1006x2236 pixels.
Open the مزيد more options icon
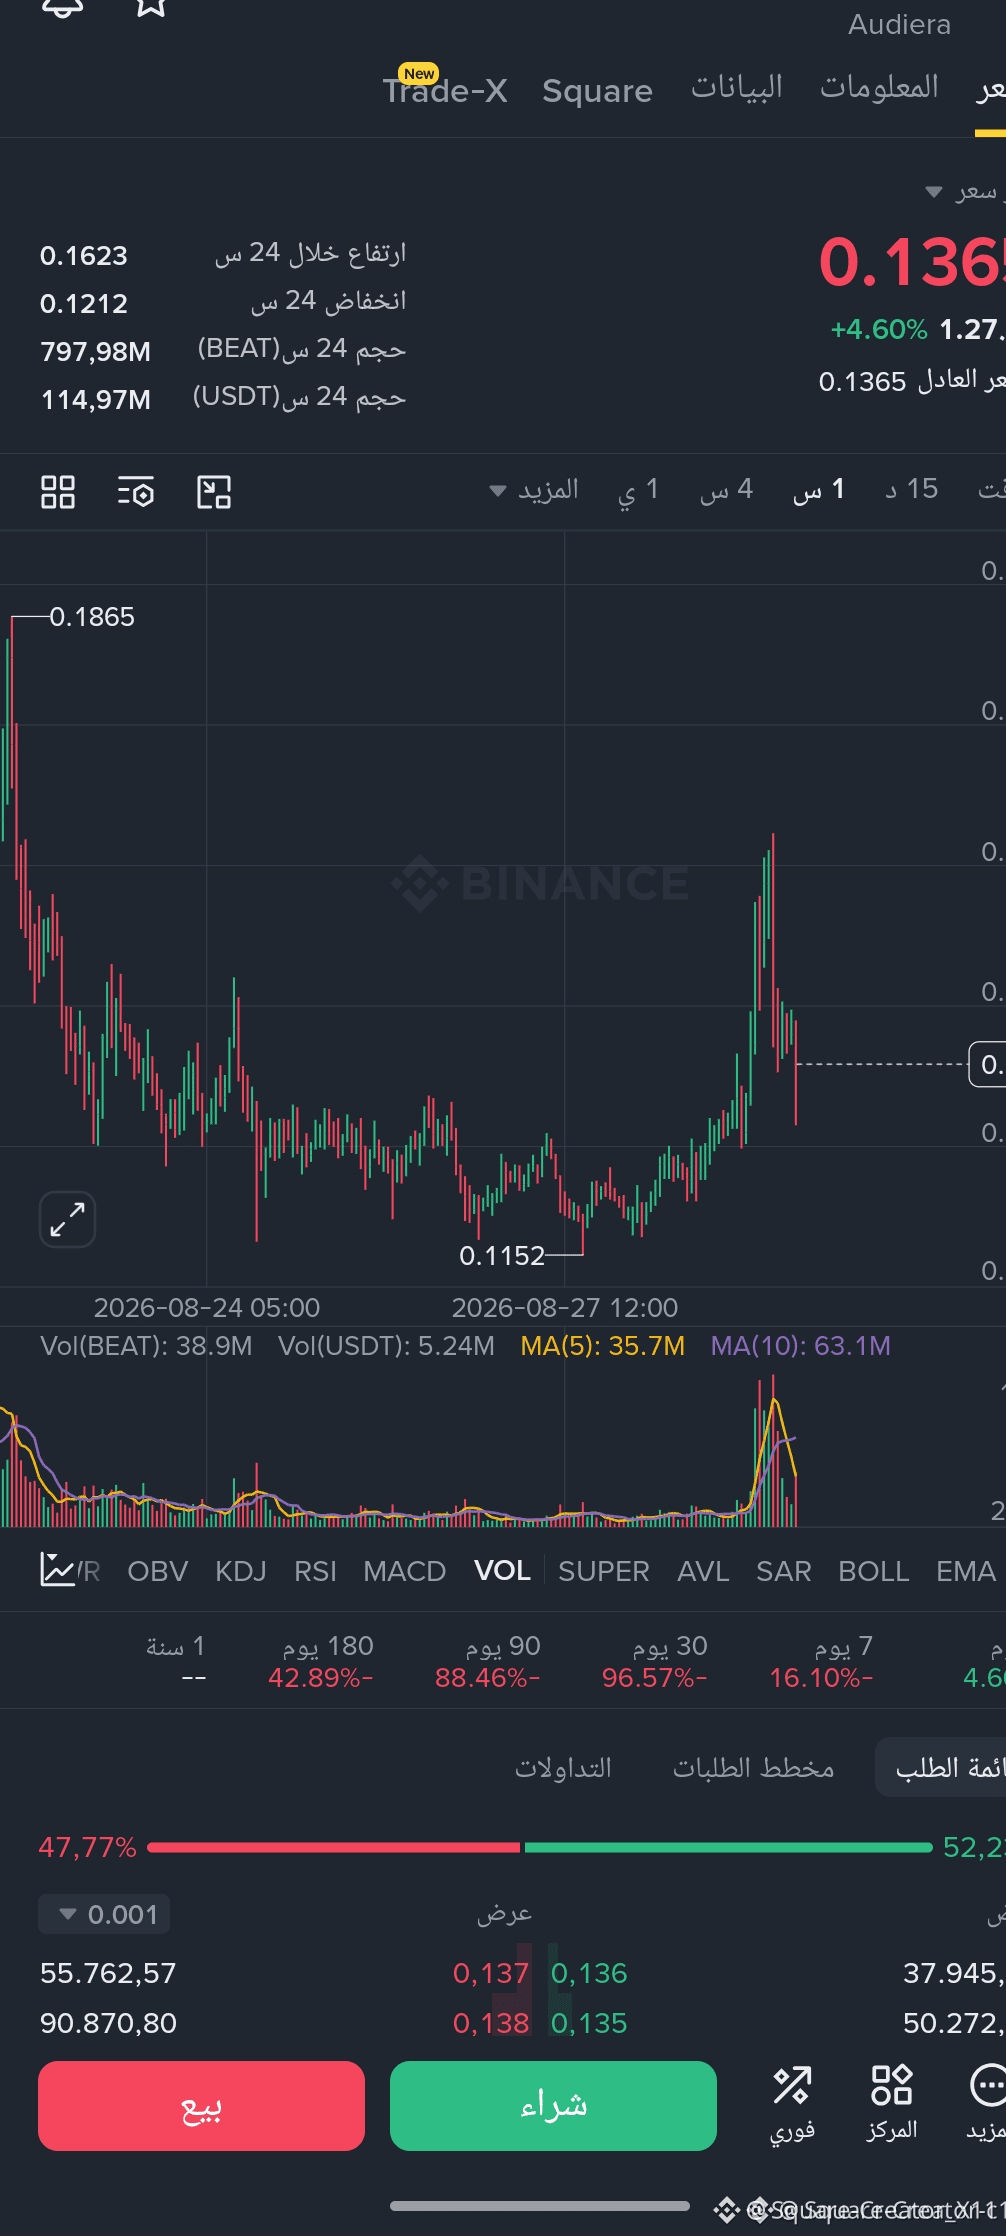coord(986,2104)
